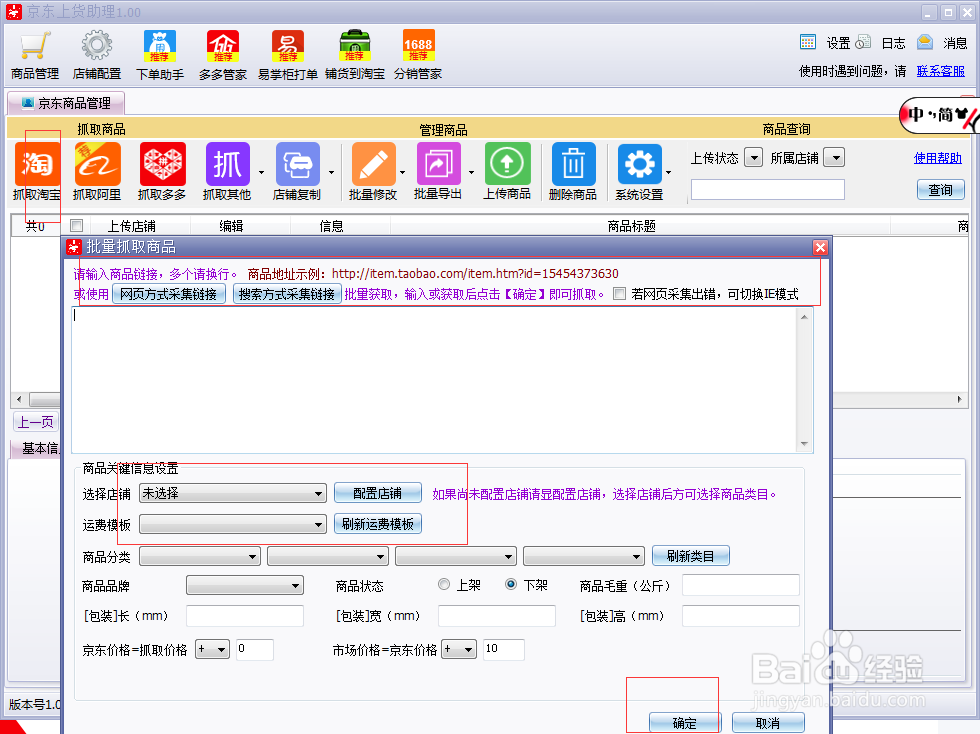Open 日志 log icon
Image resolution: width=980 pixels, height=734 pixels.
[863, 43]
